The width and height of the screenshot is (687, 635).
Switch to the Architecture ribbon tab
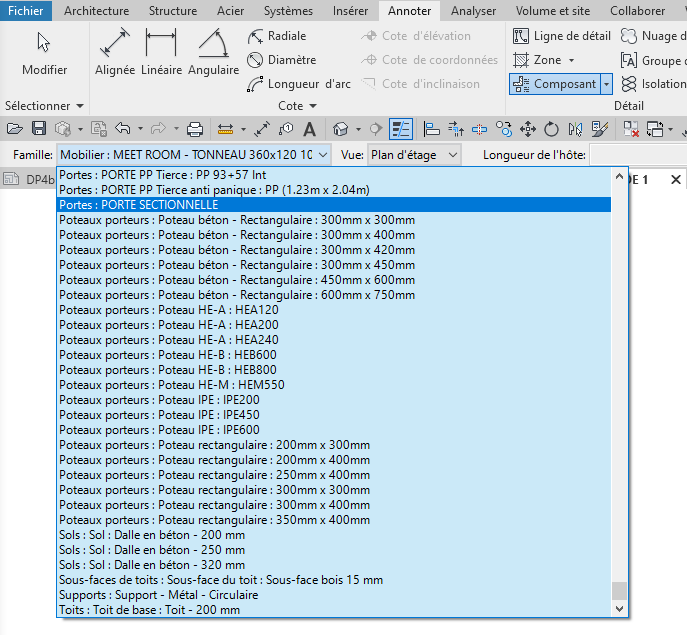(96, 11)
